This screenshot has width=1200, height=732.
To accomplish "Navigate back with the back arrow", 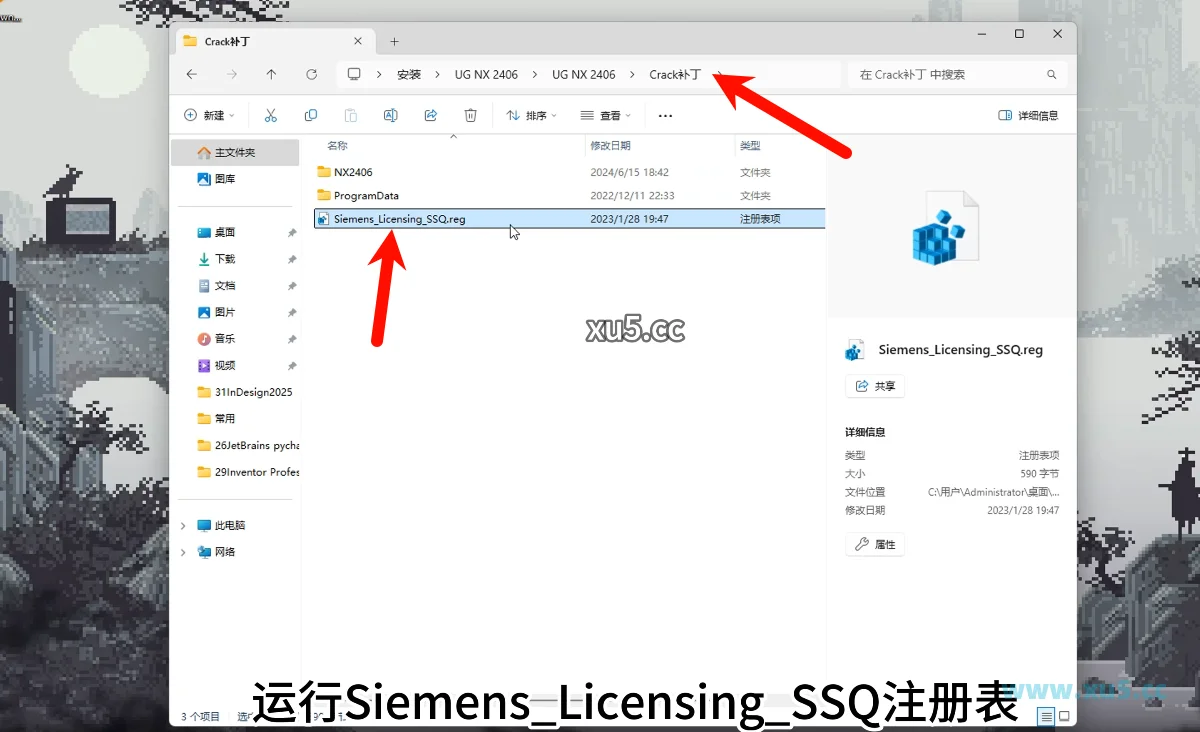I will 192,74.
